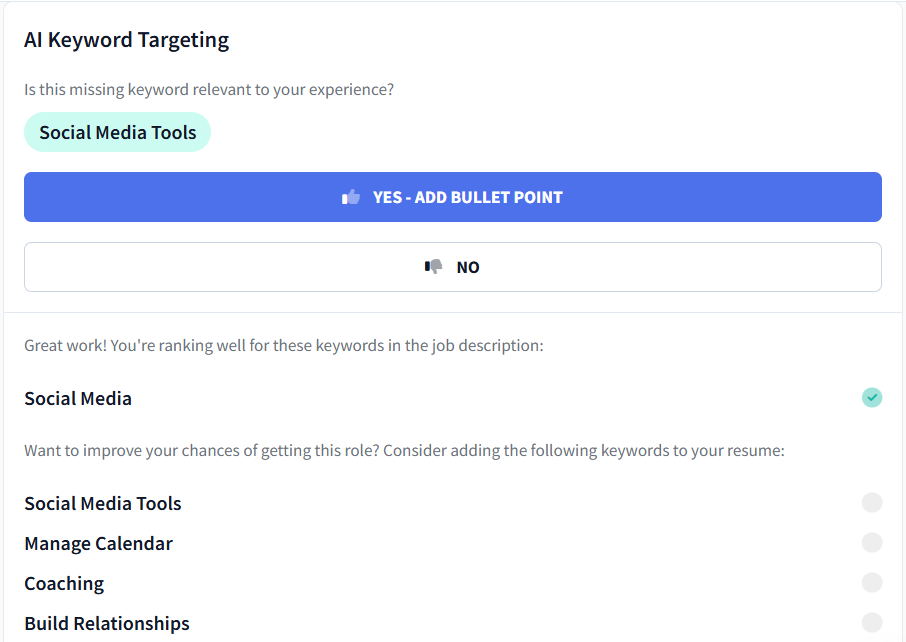The width and height of the screenshot is (906, 642).
Task: Click YES - ADD BULLET POINT button
Action: click(x=453, y=196)
